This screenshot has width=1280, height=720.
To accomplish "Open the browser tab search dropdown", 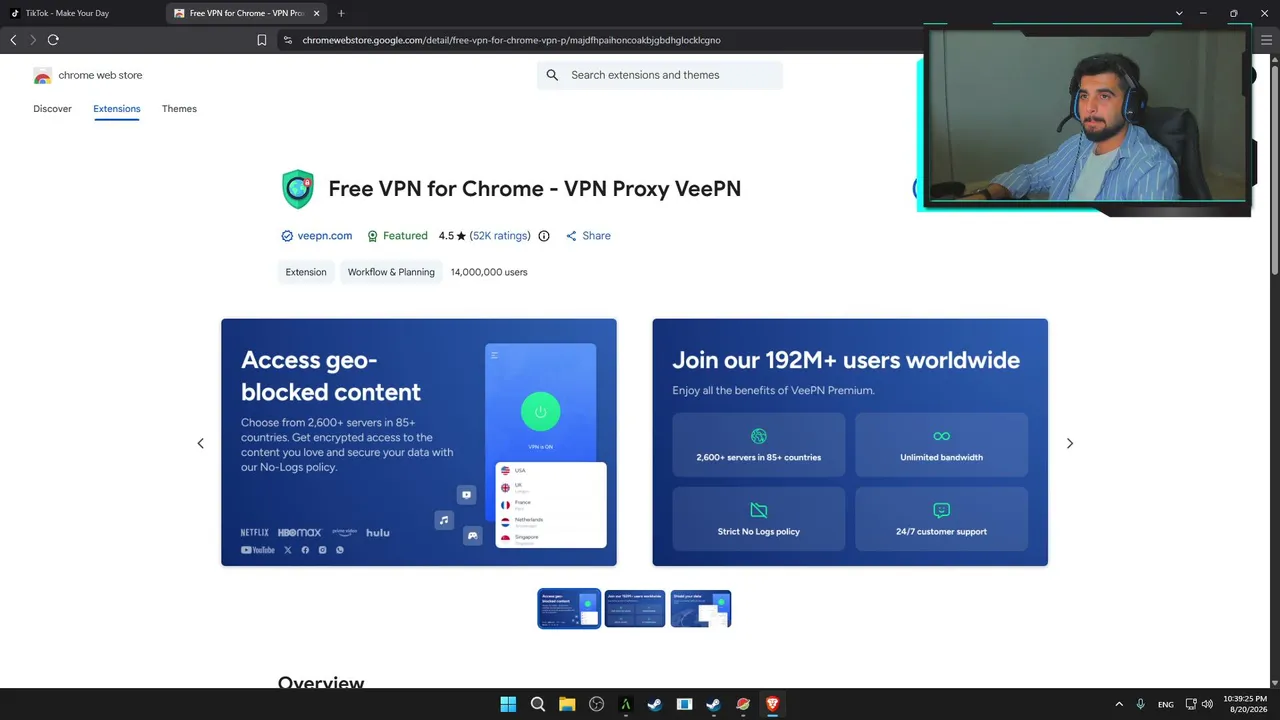I will (1179, 13).
